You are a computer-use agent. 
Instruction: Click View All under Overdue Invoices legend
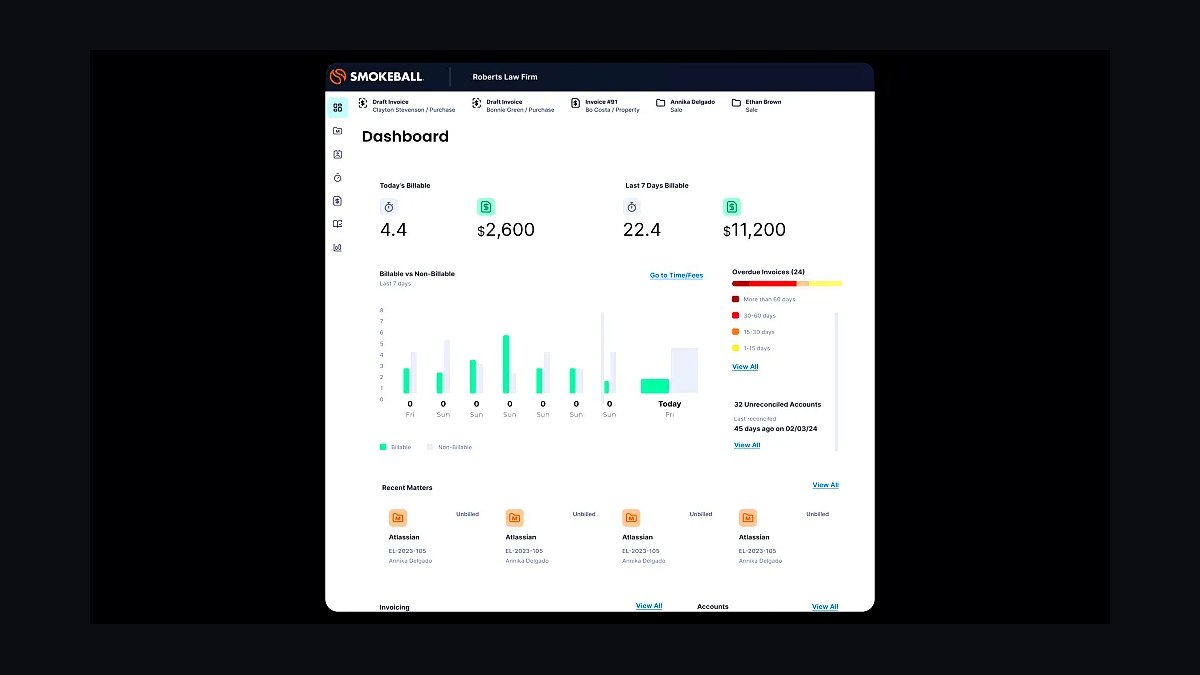pyautogui.click(x=745, y=367)
